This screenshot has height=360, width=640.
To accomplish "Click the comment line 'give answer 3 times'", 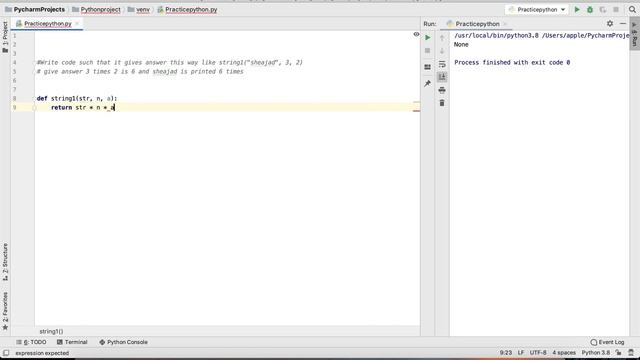I will click(x=140, y=71).
